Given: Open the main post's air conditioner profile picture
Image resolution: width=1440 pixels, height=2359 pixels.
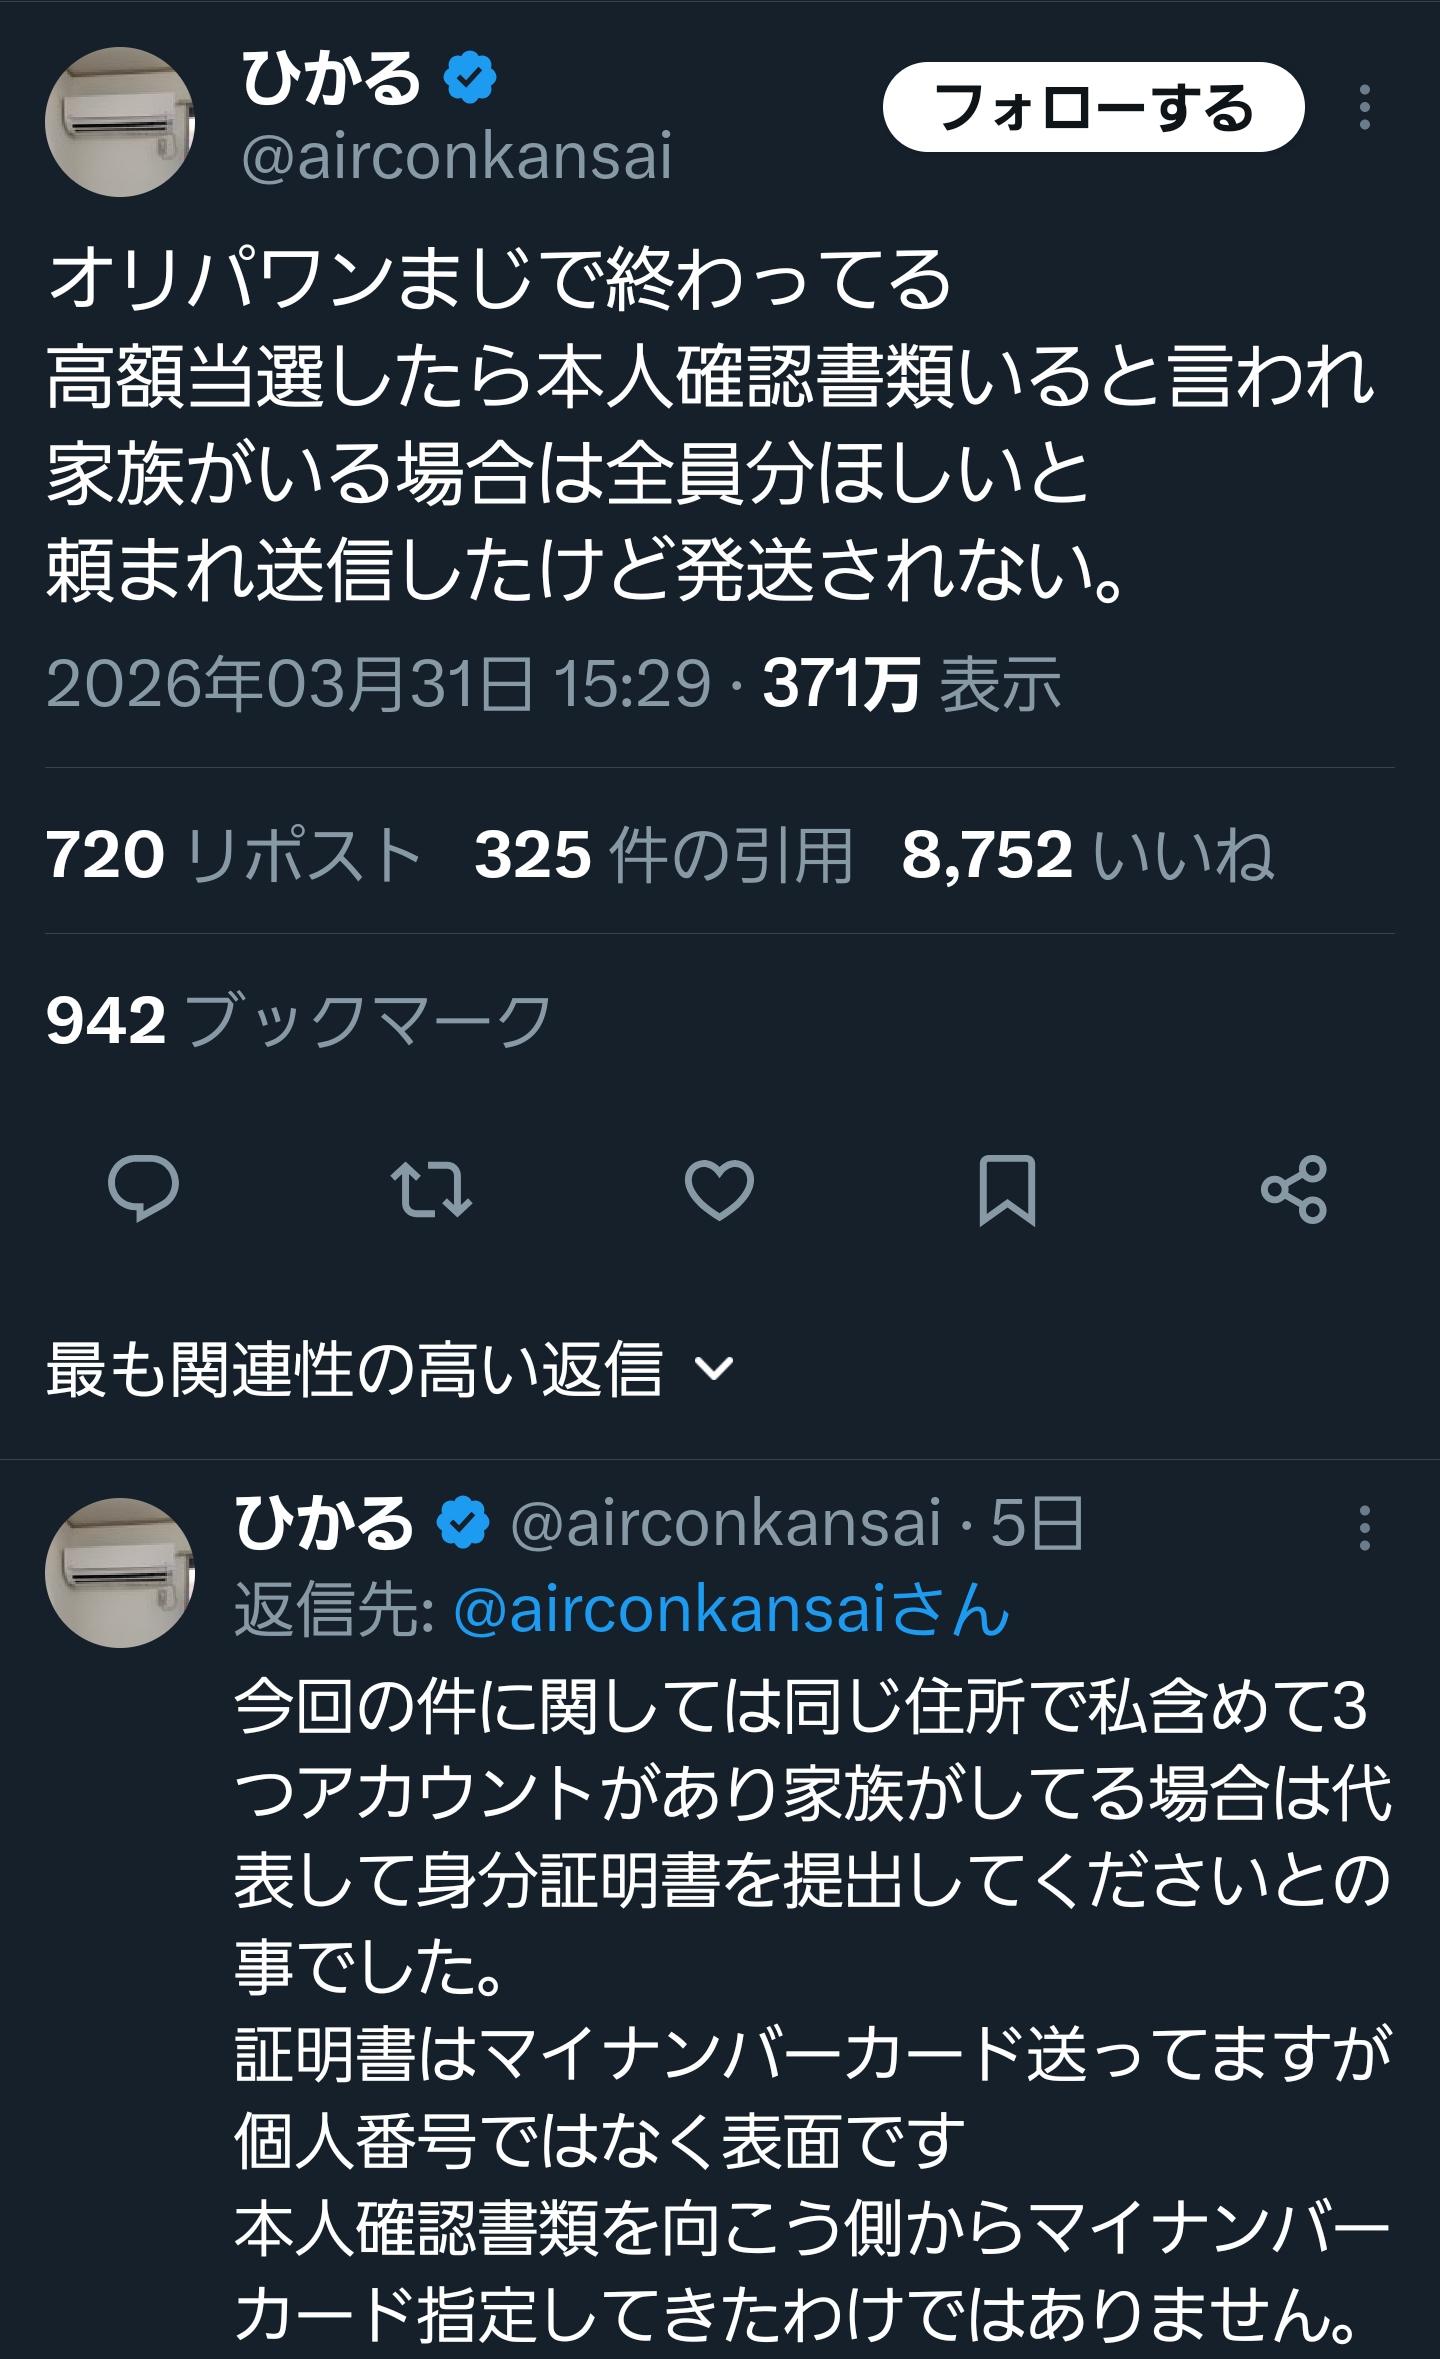Looking at the screenshot, I should point(120,122).
